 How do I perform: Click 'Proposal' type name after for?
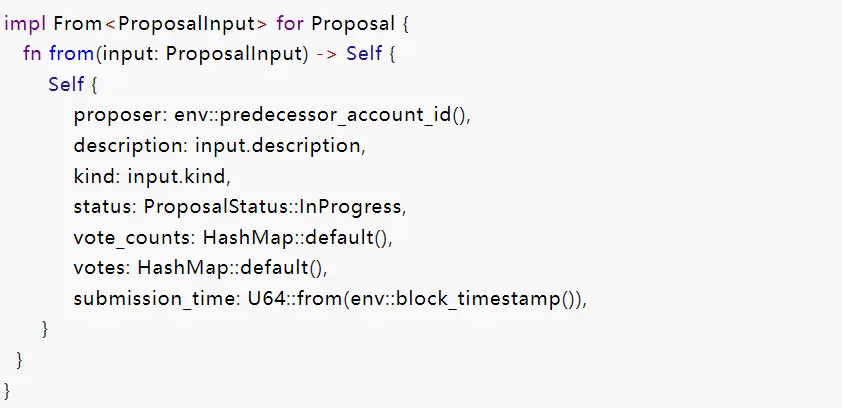[x=353, y=24]
